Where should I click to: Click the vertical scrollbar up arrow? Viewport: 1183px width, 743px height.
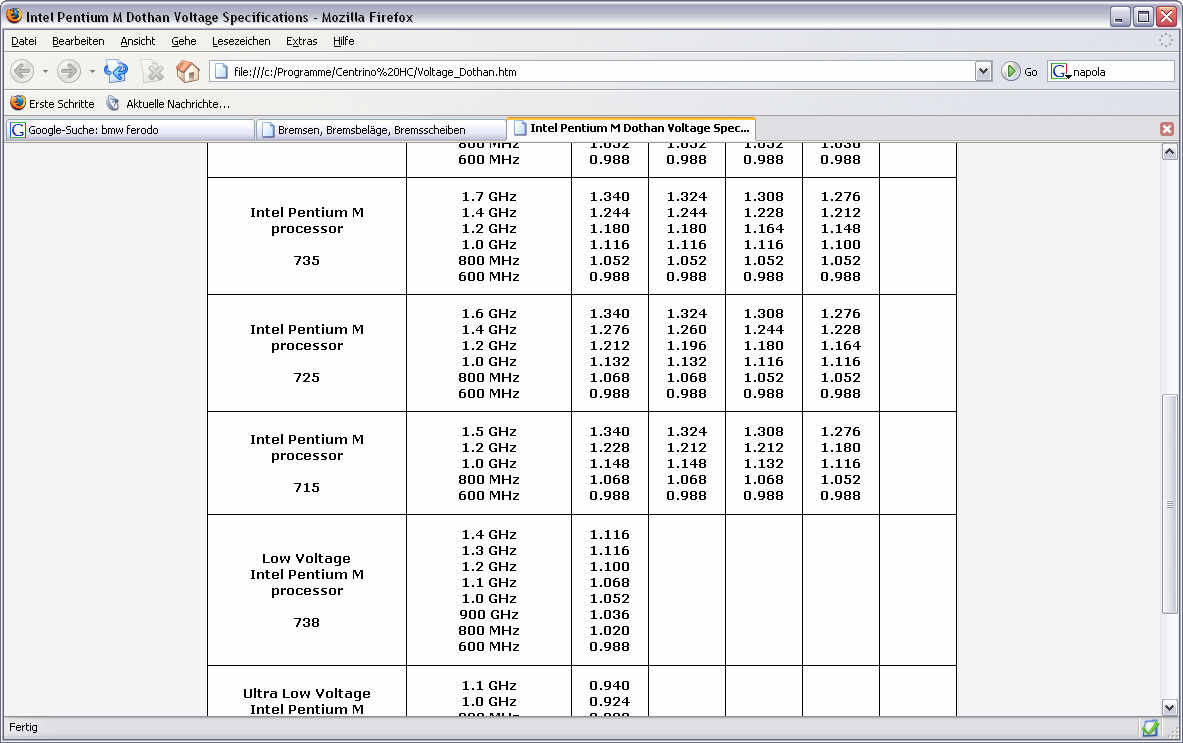[x=1169, y=152]
